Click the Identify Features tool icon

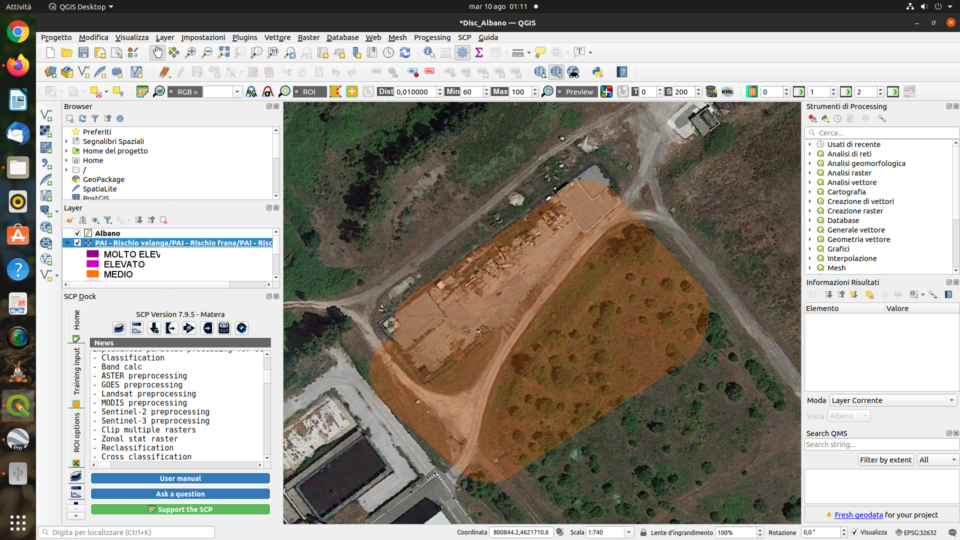point(428,52)
